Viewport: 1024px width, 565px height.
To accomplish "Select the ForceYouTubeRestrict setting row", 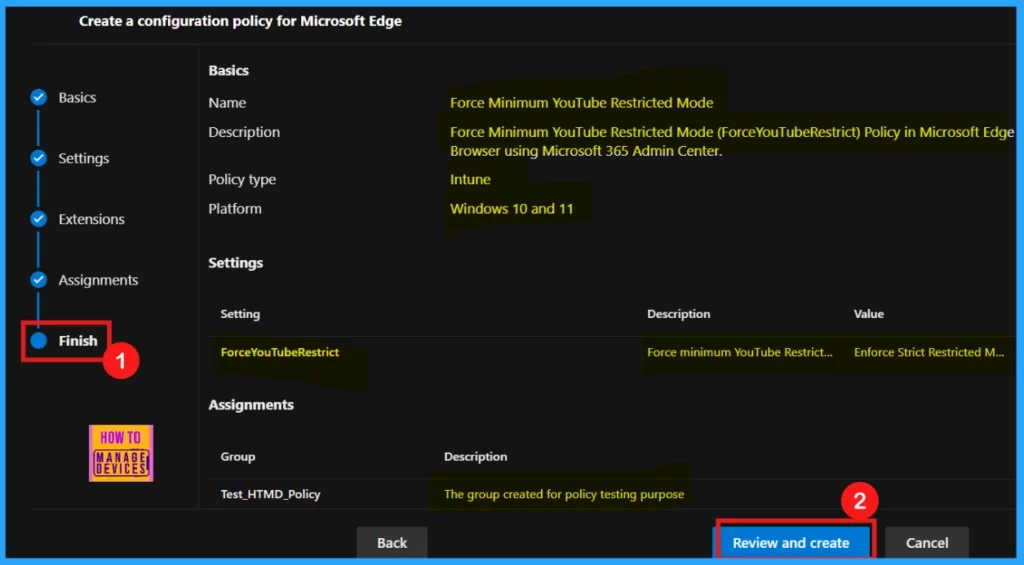I will pos(612,352).
